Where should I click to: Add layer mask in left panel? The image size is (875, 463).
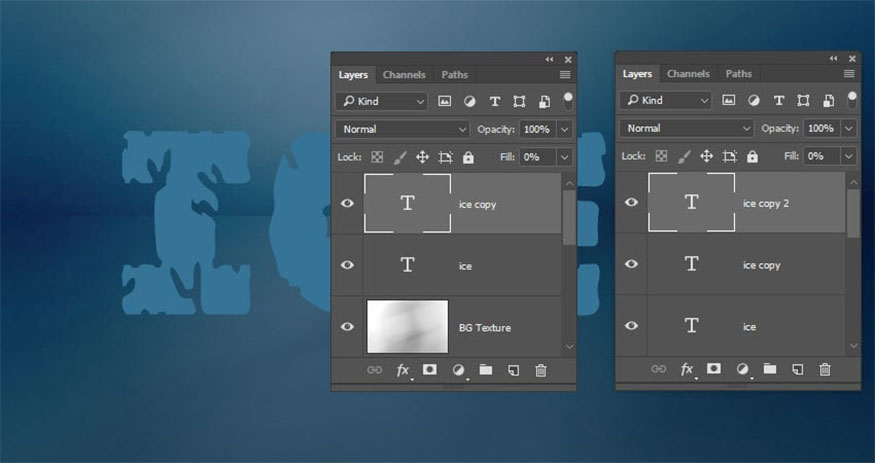(430, 369)
